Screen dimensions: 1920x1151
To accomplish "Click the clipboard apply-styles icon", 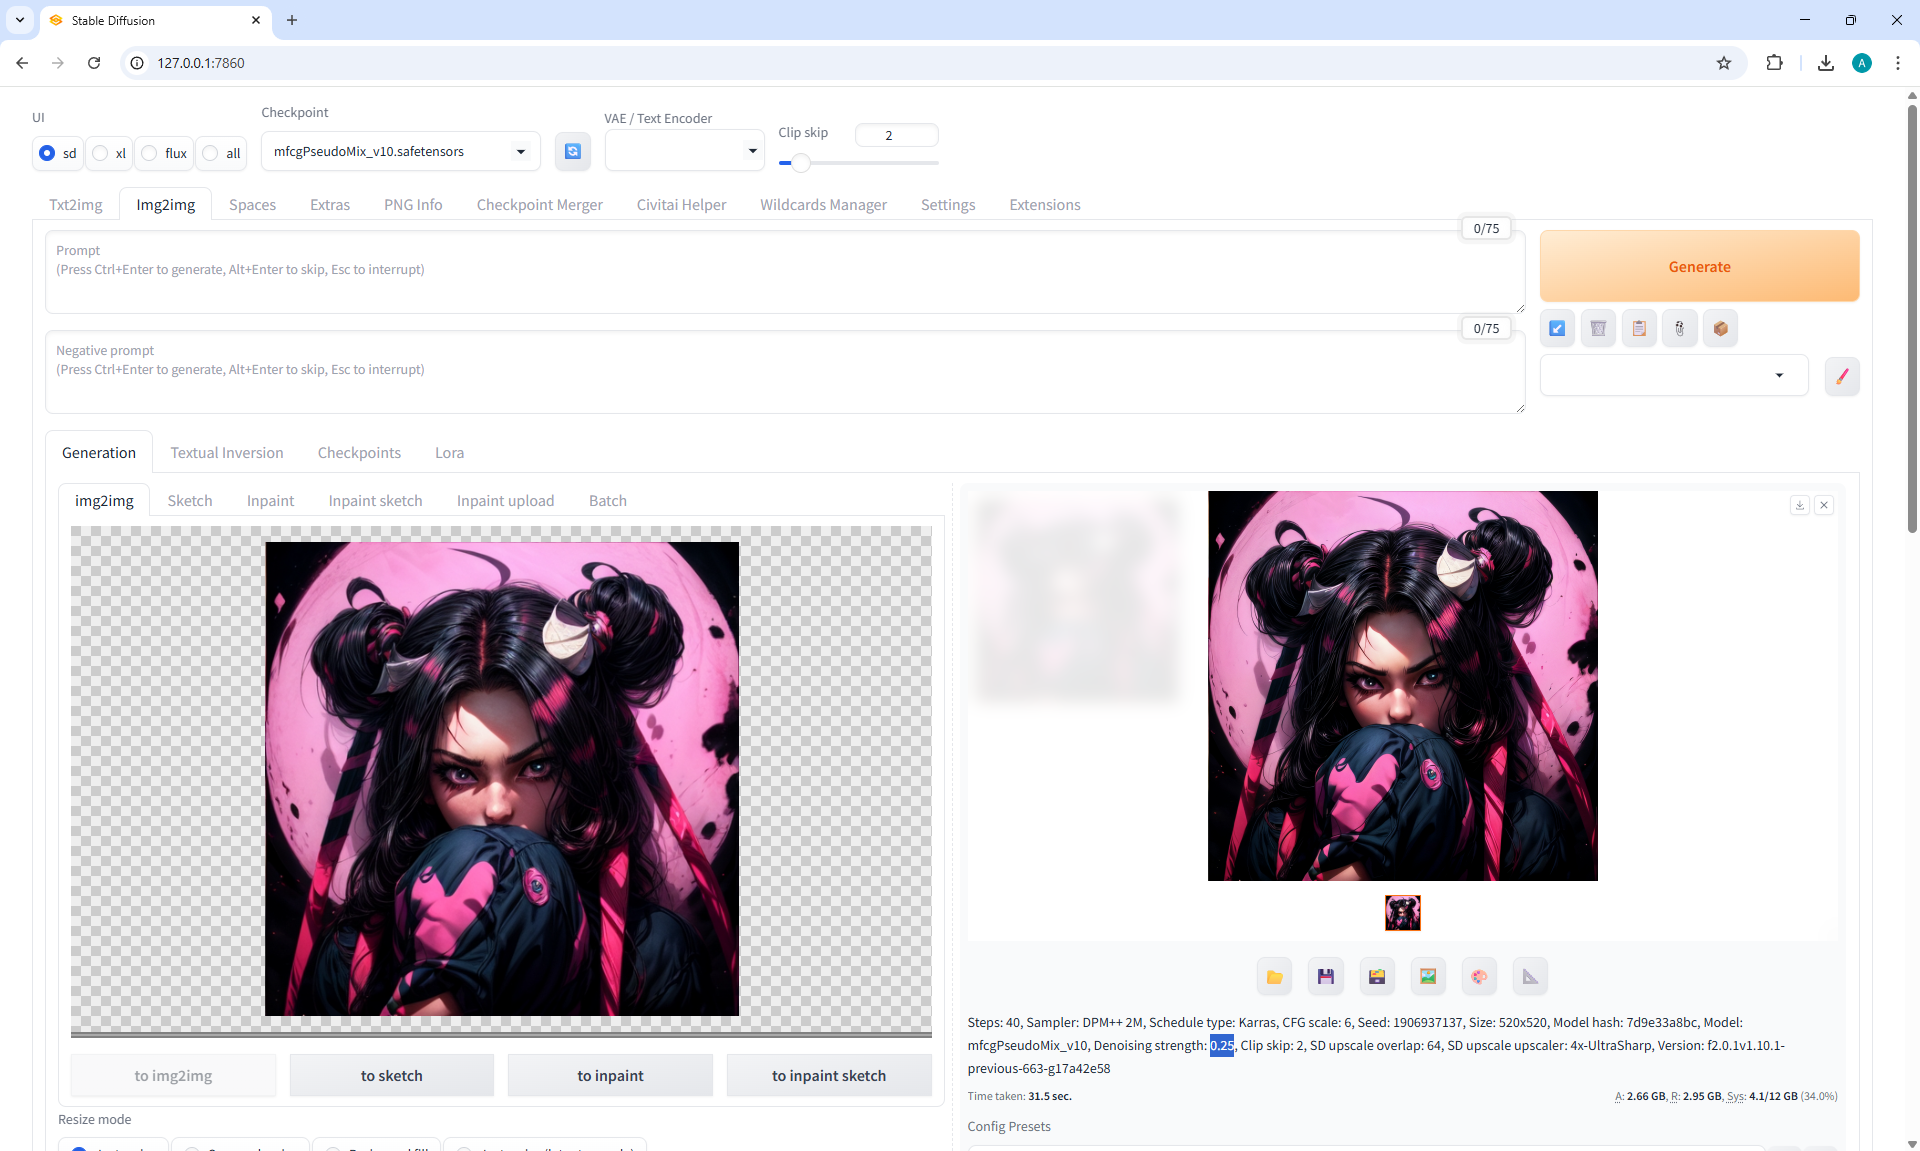I will (x=1639, y=328).
